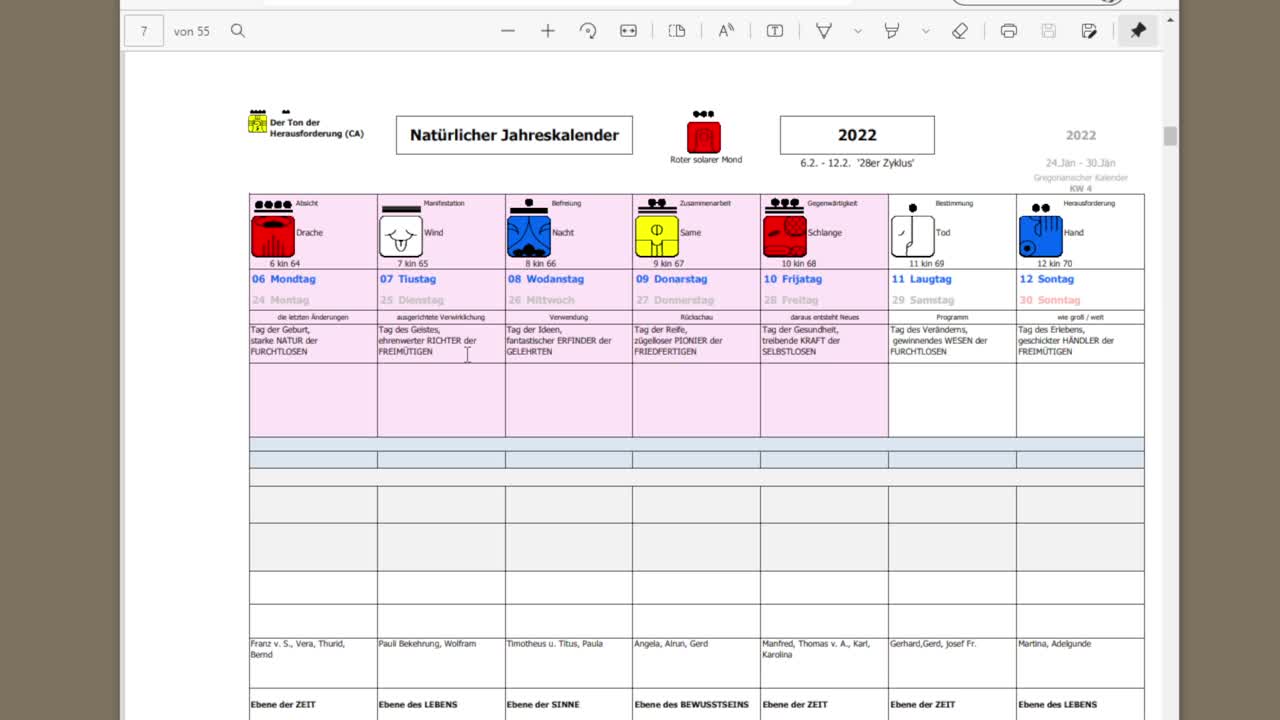Click the names Angela, Alrun, Gerd
Screen dimensions: 1280x720
point(671,644)
